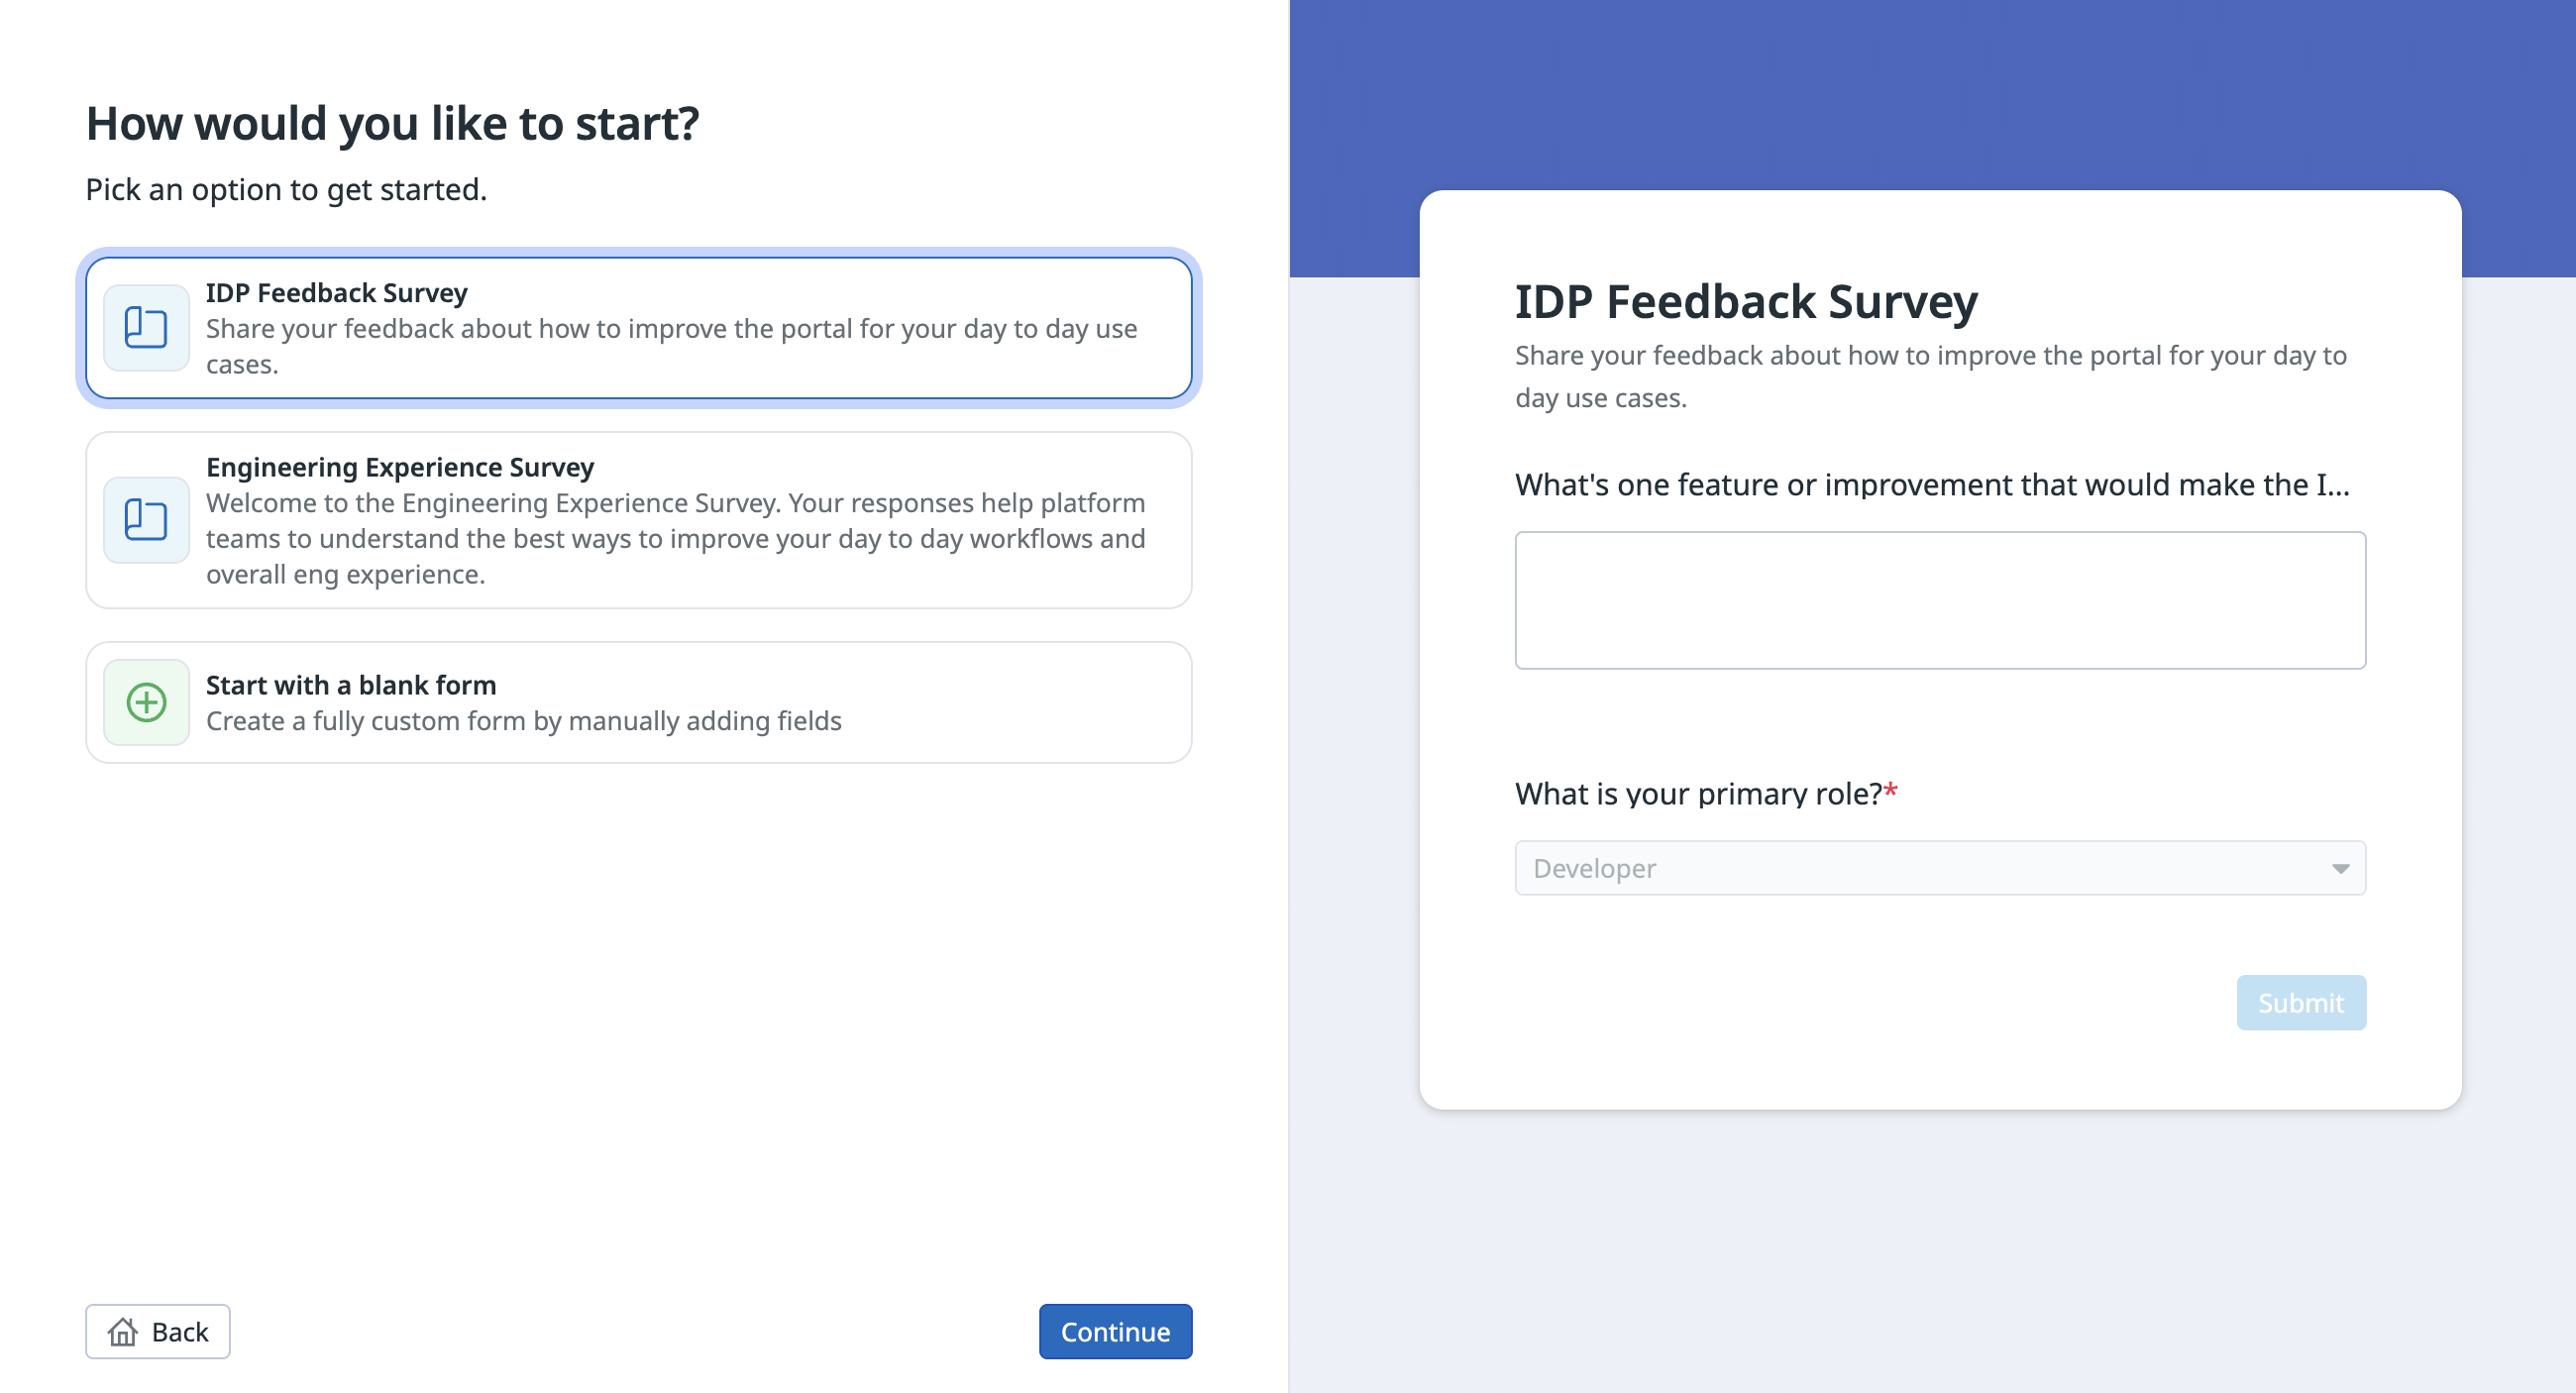Focus the feature improvement text area
The width and height of the screenshot is (2576, 1393).
tap(1939, 600)
